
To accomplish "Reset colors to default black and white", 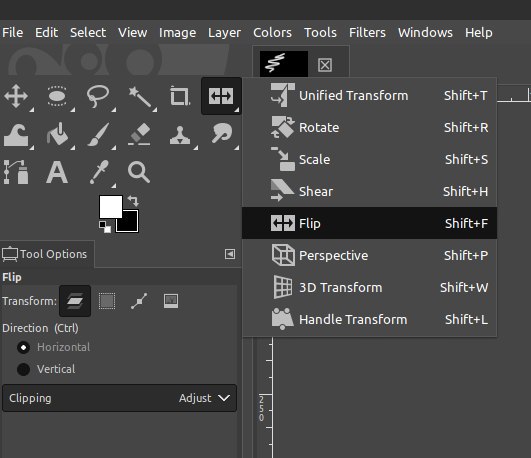I will click(105, 227).
